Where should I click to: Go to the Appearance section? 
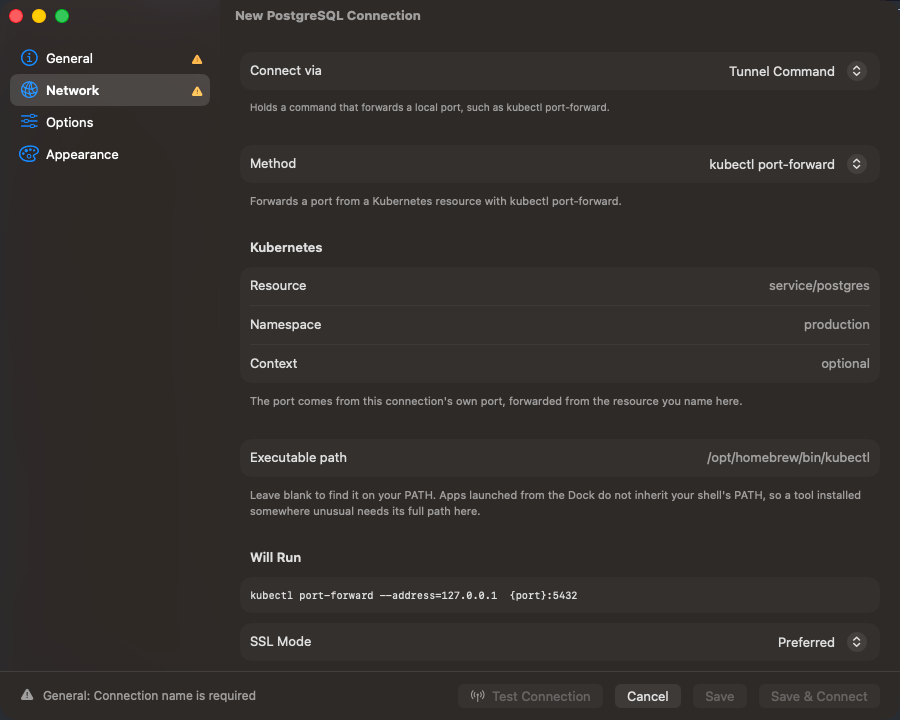110,154
